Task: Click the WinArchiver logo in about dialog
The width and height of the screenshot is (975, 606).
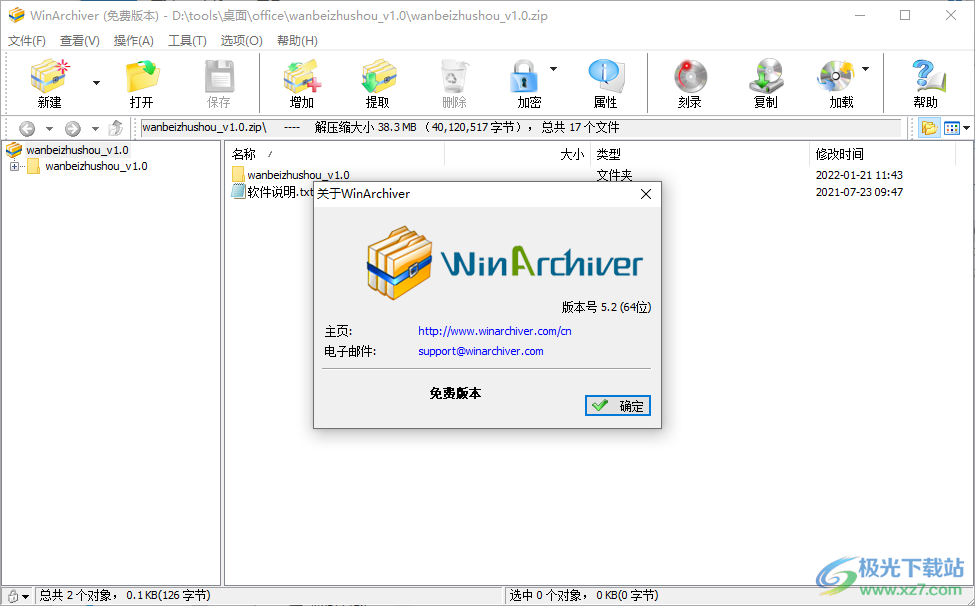Action: 504,263
